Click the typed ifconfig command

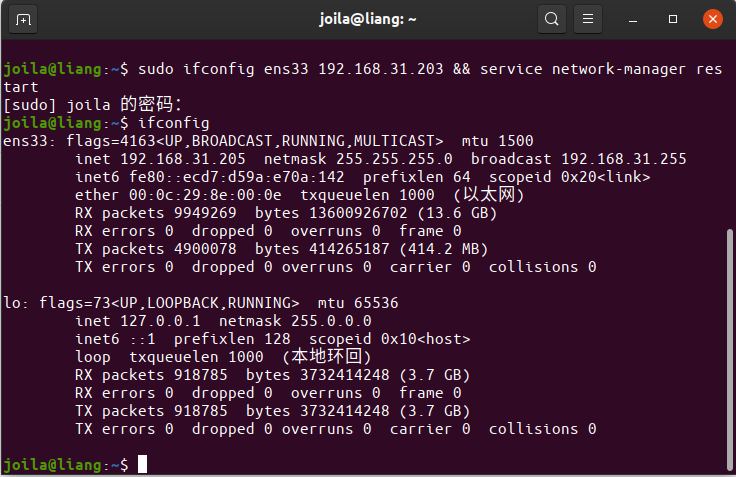(174, 123)
